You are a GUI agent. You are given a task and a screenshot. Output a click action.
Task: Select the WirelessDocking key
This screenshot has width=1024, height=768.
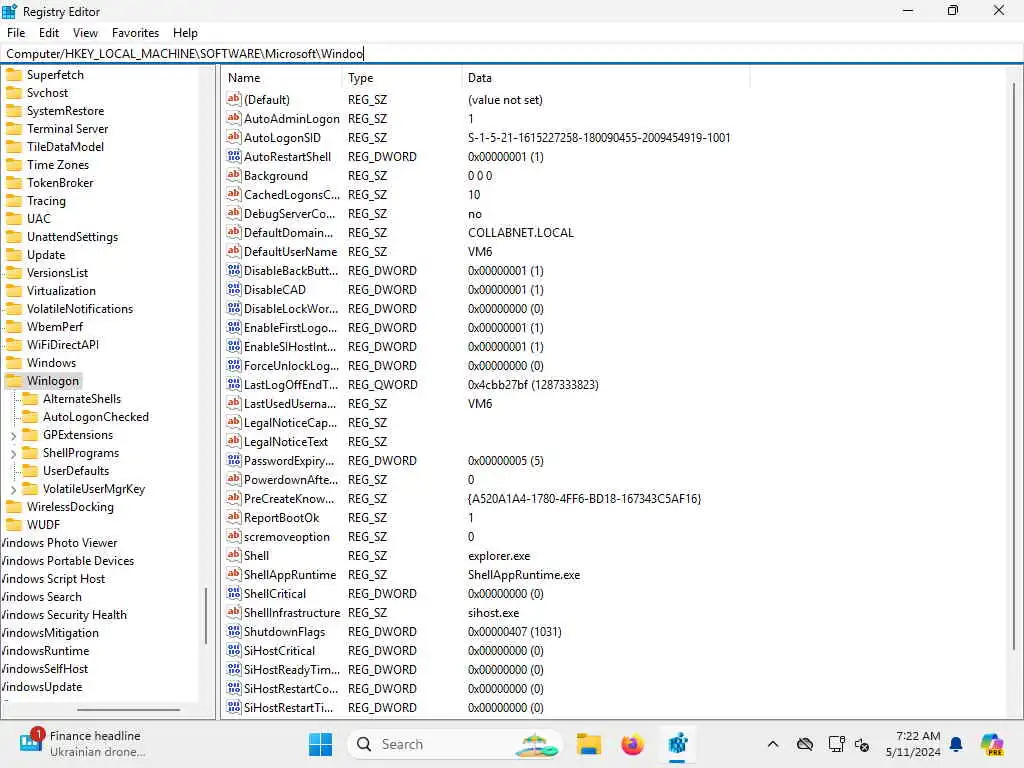(x=70, y=507)
